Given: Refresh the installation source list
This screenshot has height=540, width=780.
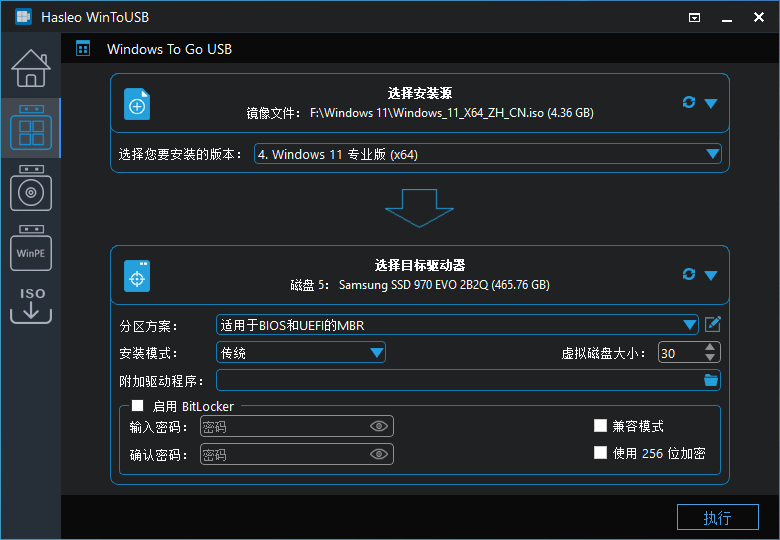Looking at the screenshot, I should (688, 102).
